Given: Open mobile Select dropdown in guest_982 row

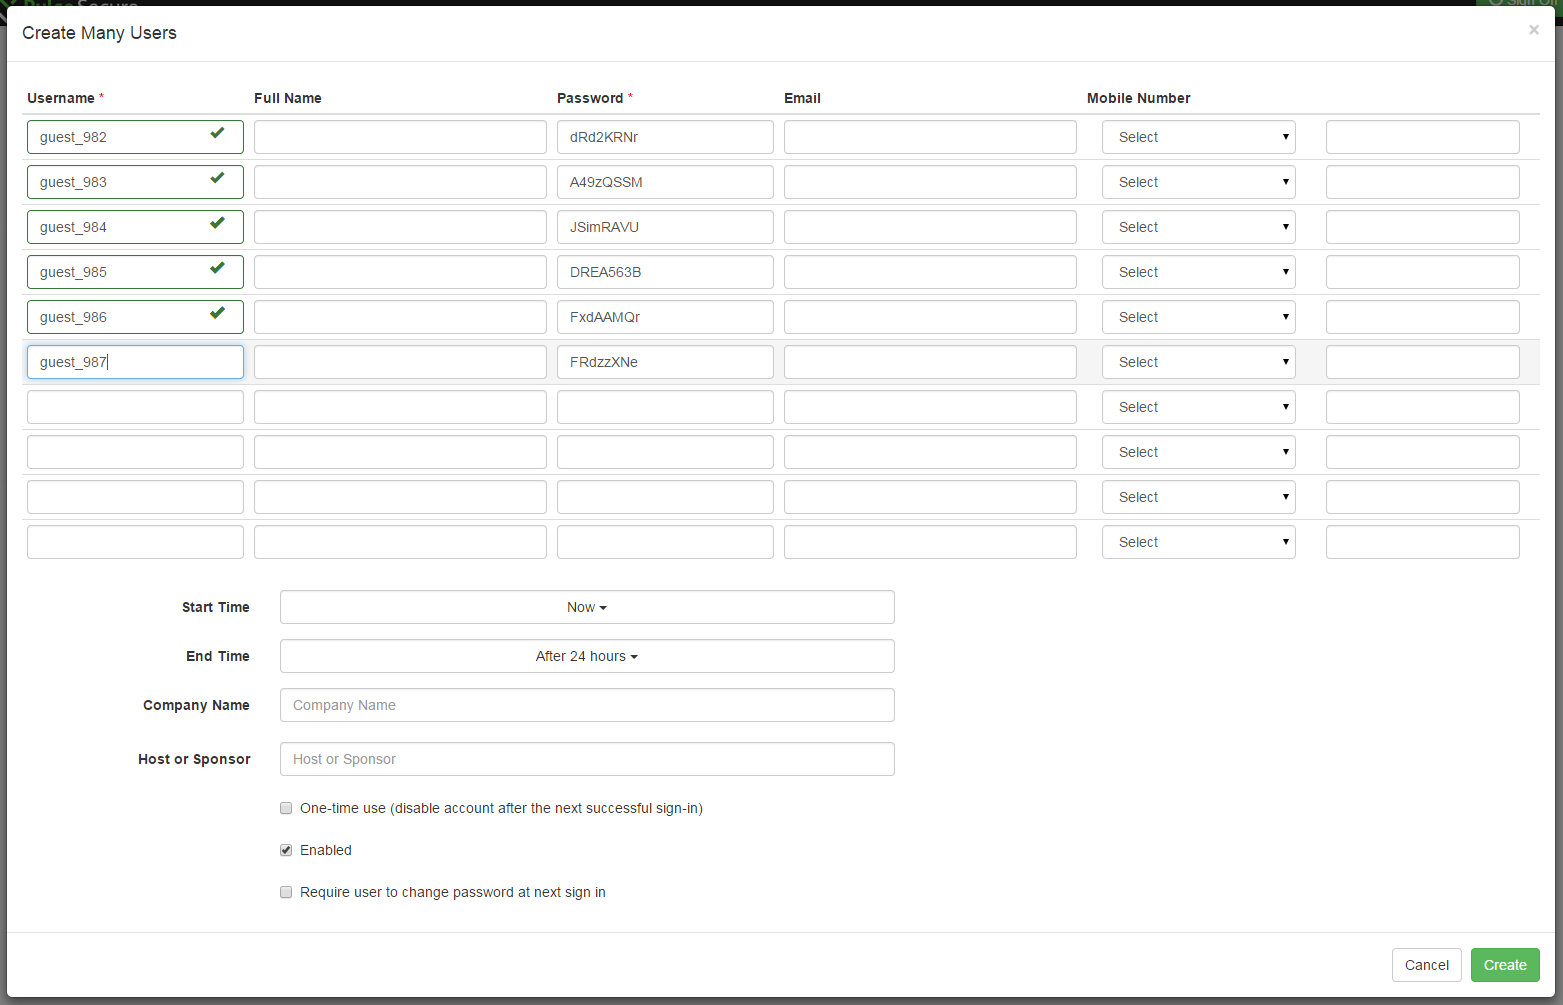Looking at the screenshot, I should click(1198, 137).
